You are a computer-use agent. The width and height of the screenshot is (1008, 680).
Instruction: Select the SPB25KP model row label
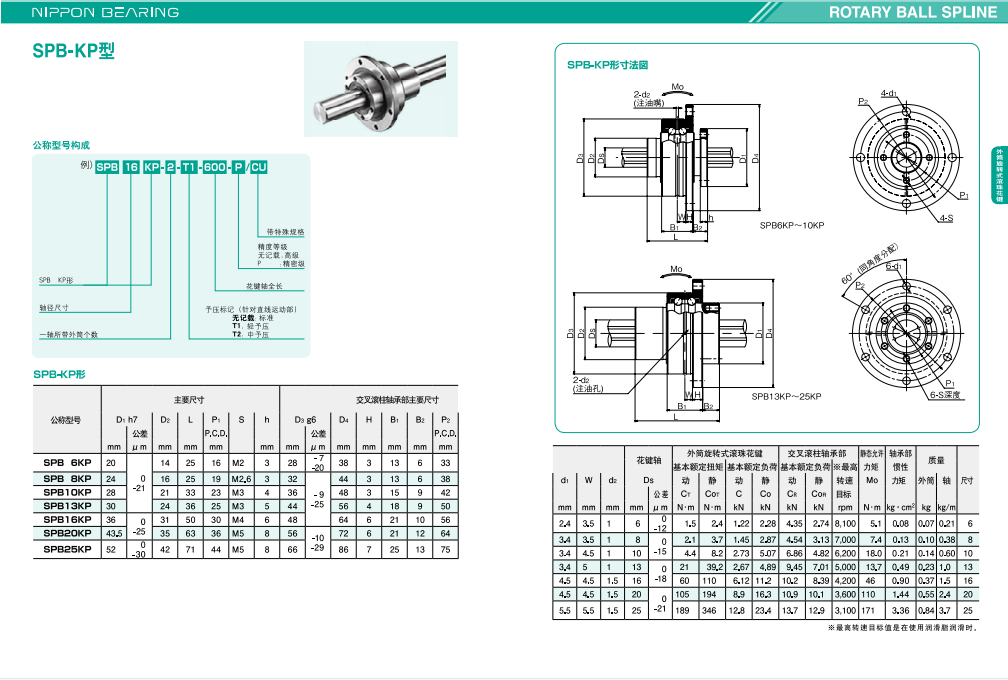point(68,550)
